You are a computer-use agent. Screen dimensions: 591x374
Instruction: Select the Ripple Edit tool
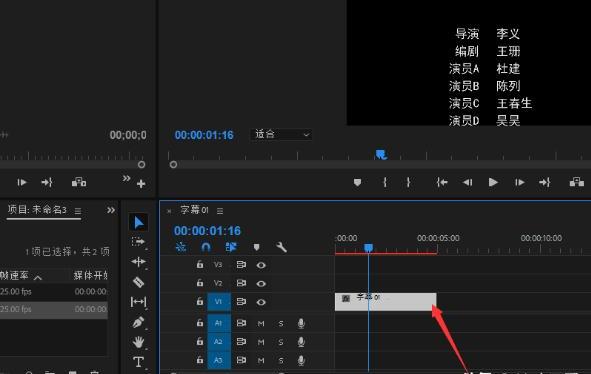point(138,262)
